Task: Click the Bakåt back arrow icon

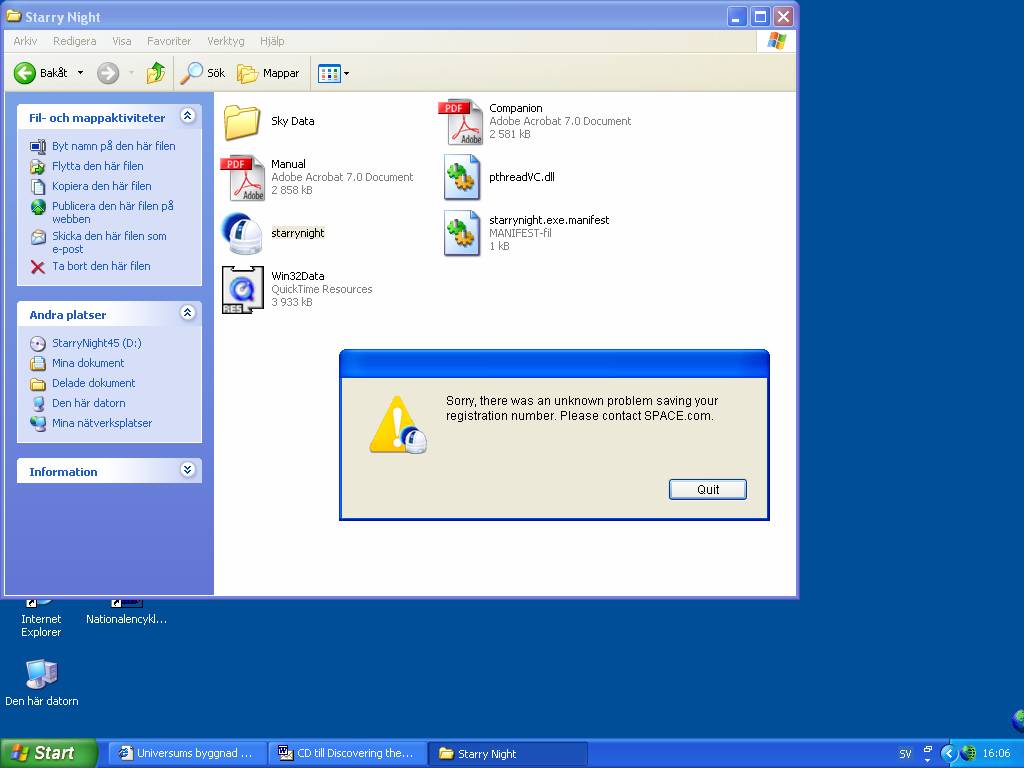Action: pyautogui.click(x=25, y=73)
